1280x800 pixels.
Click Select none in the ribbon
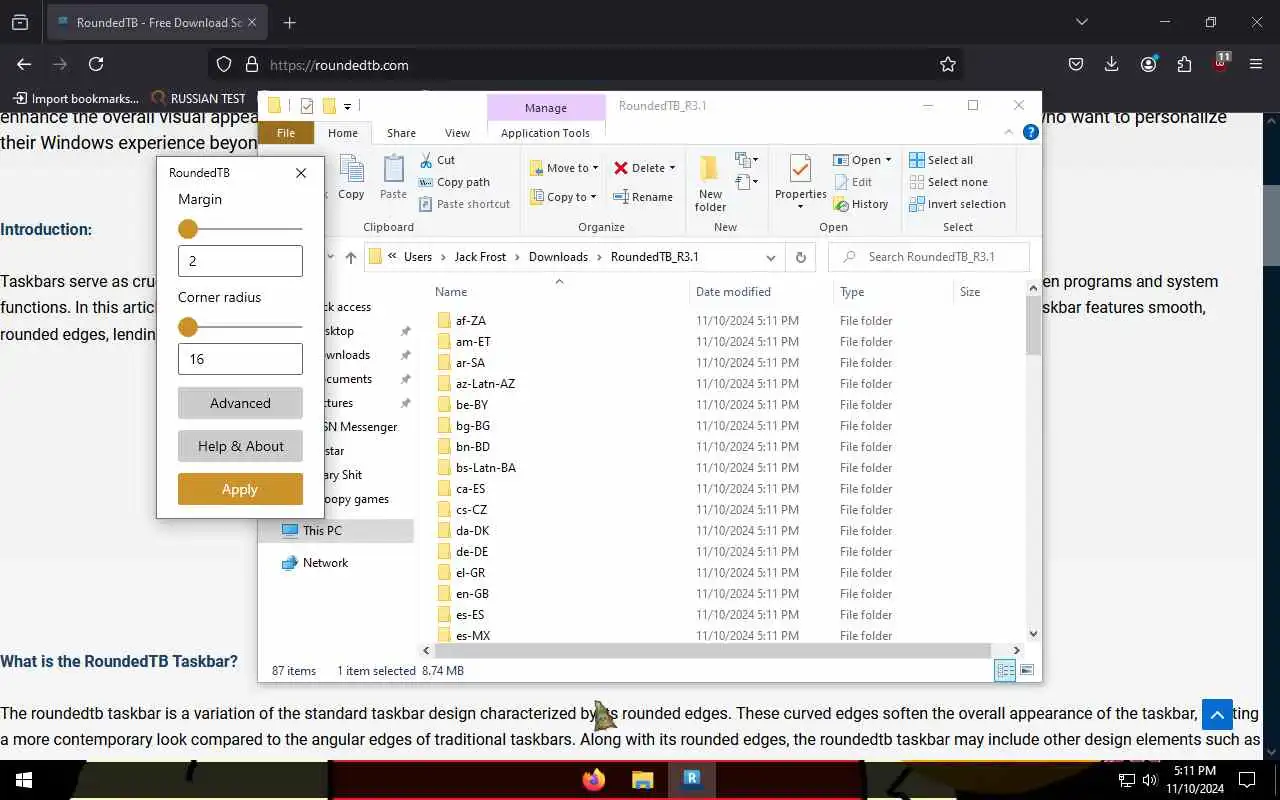(x=948, y=182)
